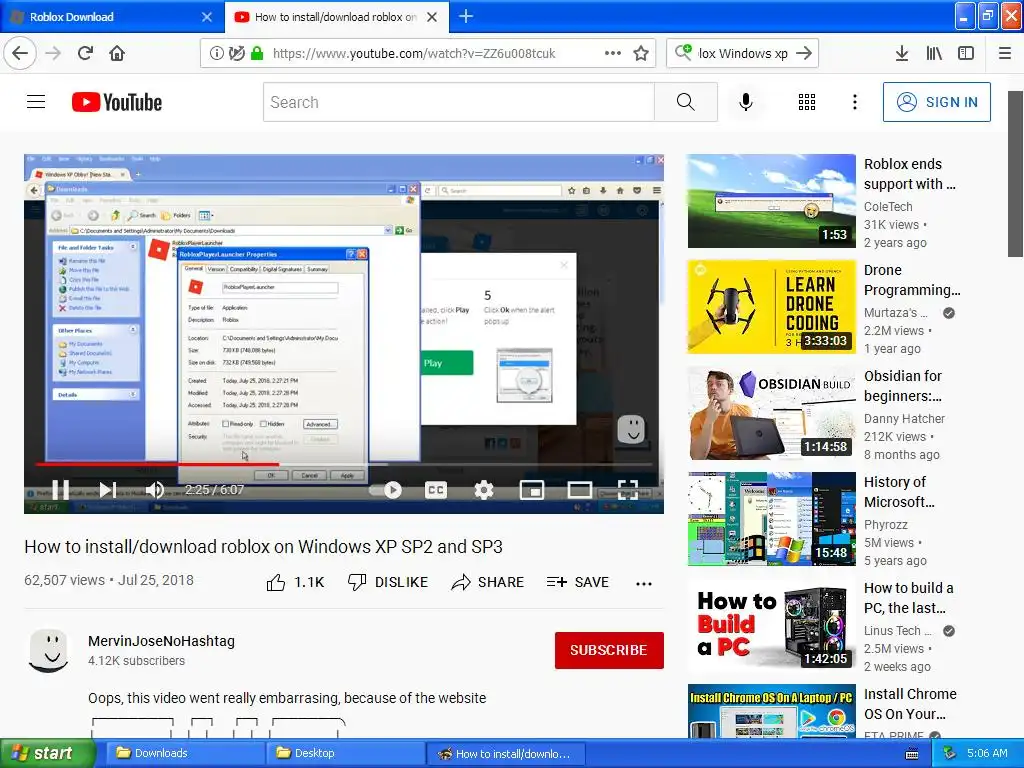Click the green padlock security icon
The image size is (1024, 768).
[257, 53]
